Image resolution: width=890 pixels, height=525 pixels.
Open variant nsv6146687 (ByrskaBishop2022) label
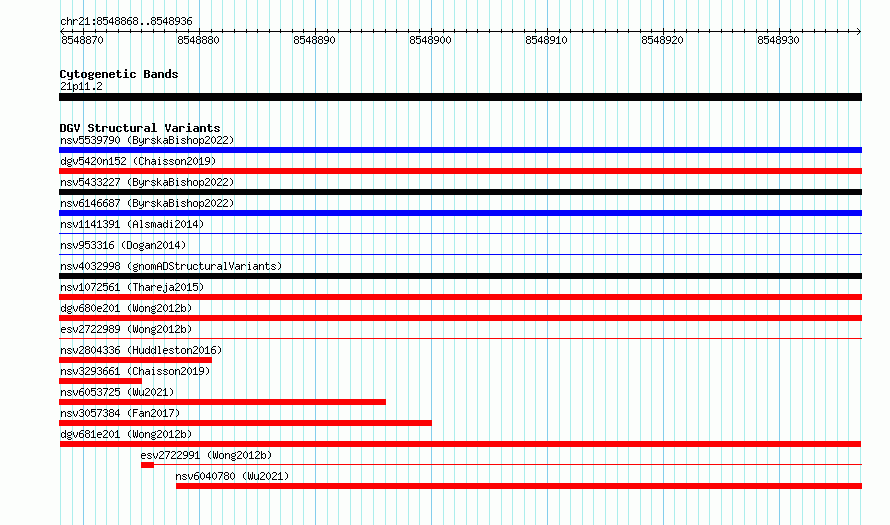147,203
